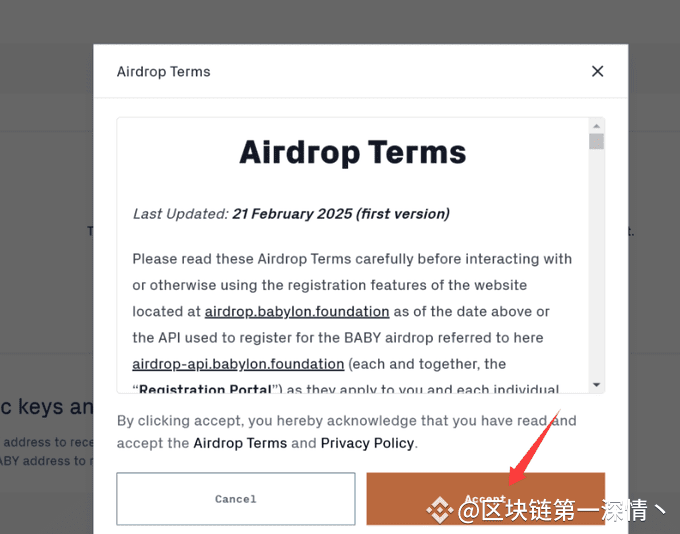Click the empty scrollbar track below the thumb
Screen dimensions: 680x534
tap(596, 265)
